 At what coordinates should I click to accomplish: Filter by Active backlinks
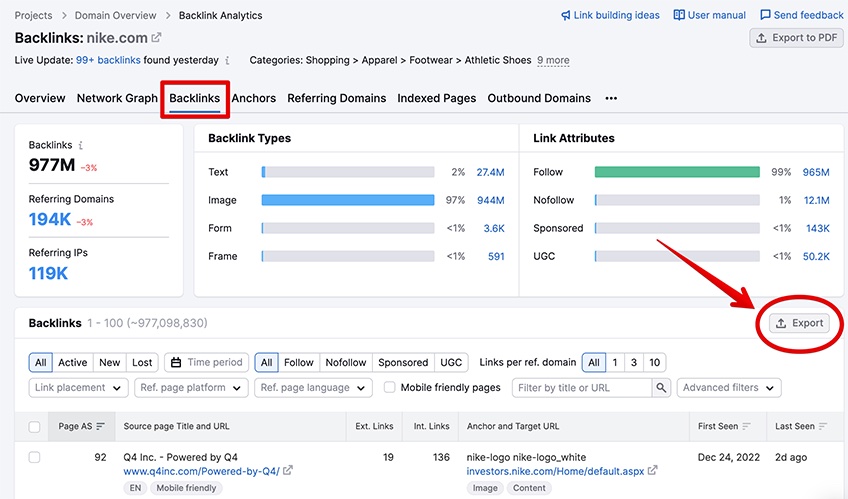[72, 363]
